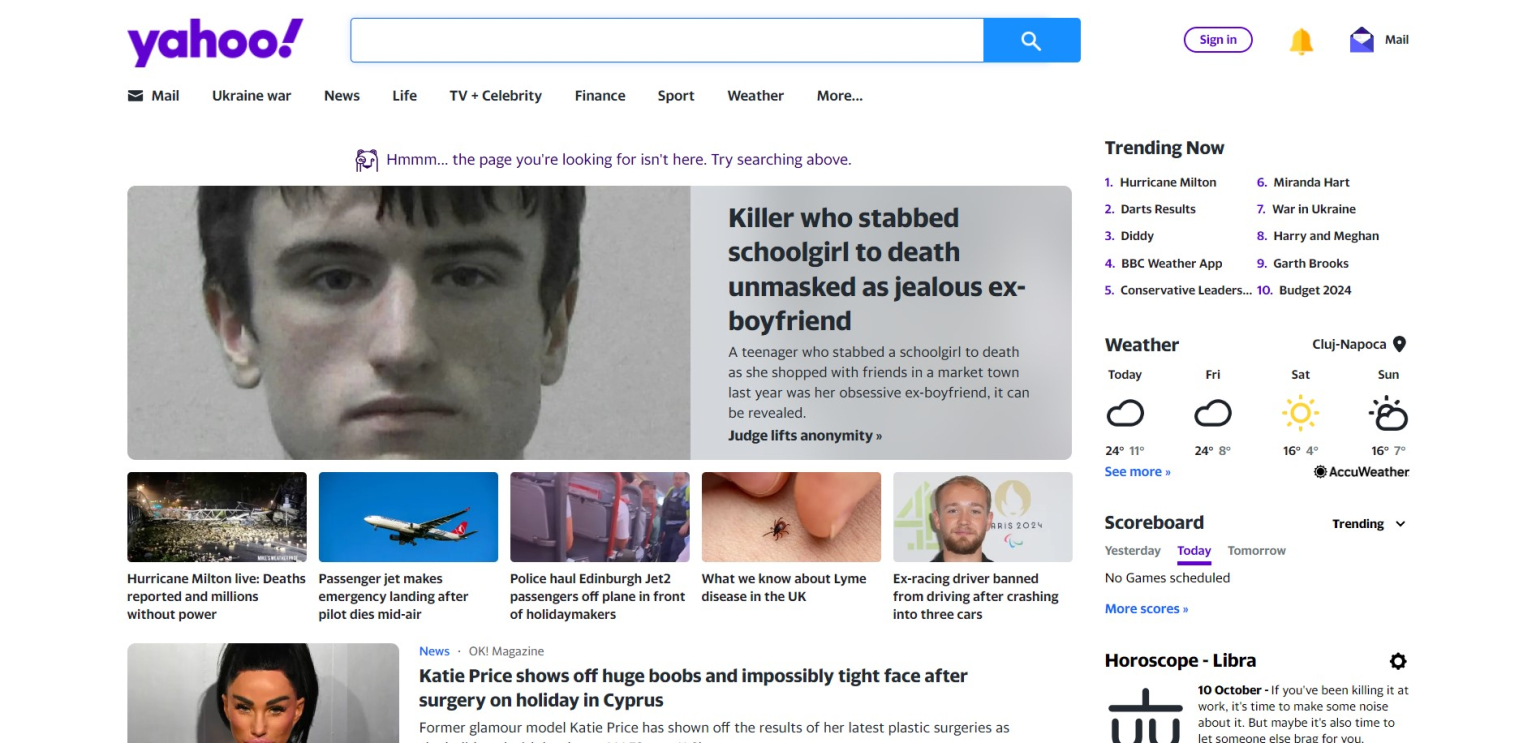Click the Yahoo logo
Screen dimensions: 1536x743
pyautogui.click(x=215, y=43)
